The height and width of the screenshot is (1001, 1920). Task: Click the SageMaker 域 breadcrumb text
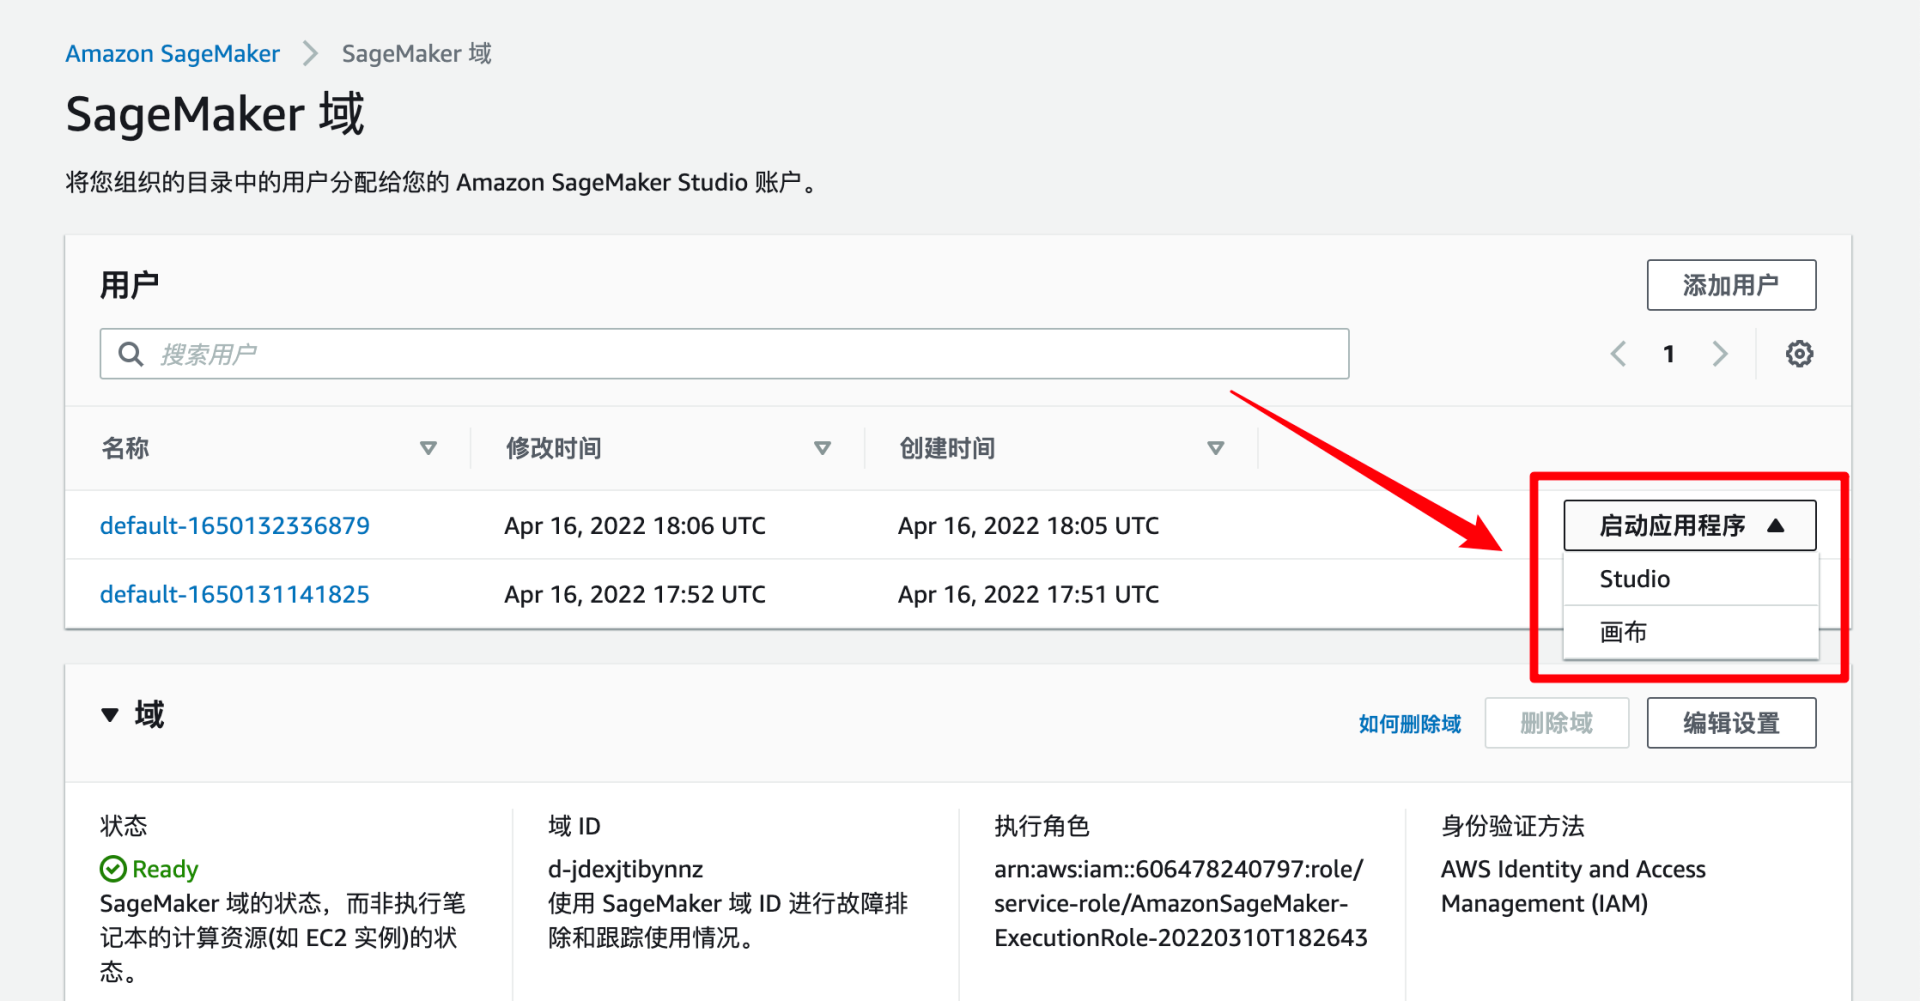416,54
